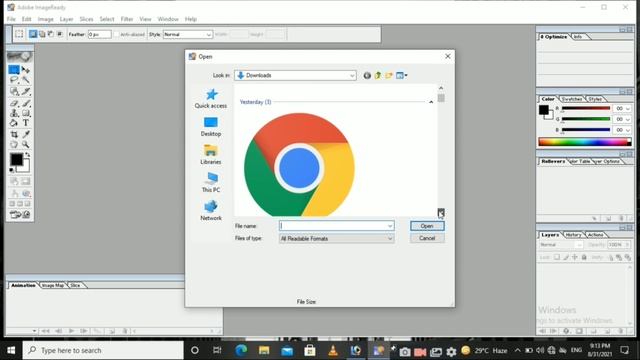Image resolution: width=640 pixels, height=360 pixels.
Task: Switch to the History tab
Action: [x=573, y=235]
